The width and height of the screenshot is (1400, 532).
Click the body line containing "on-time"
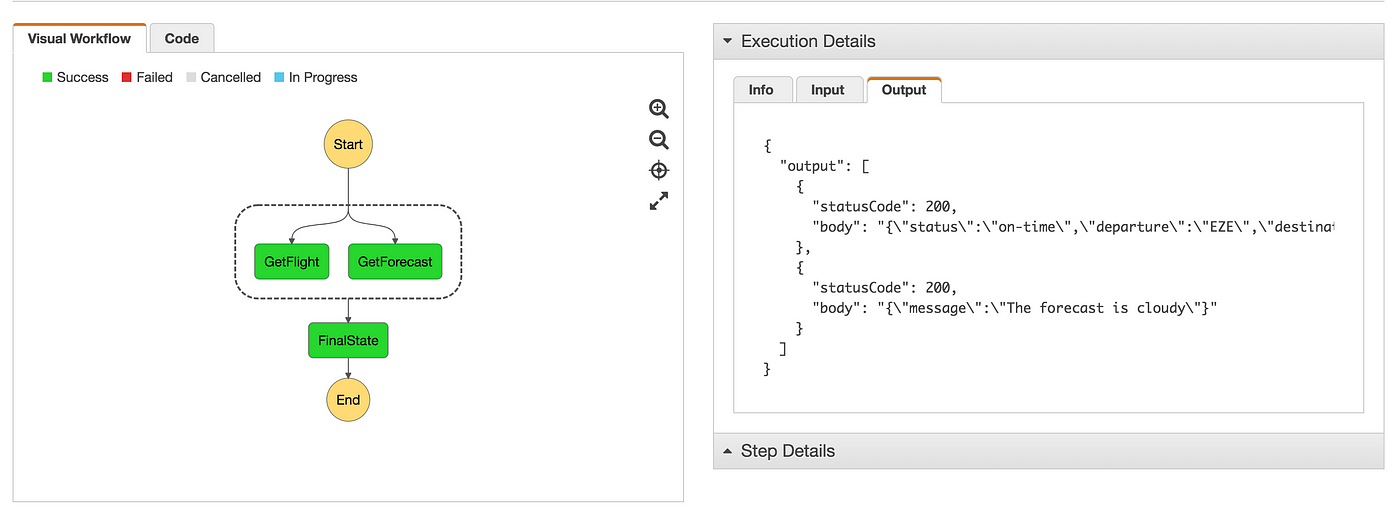[1073, 227]
